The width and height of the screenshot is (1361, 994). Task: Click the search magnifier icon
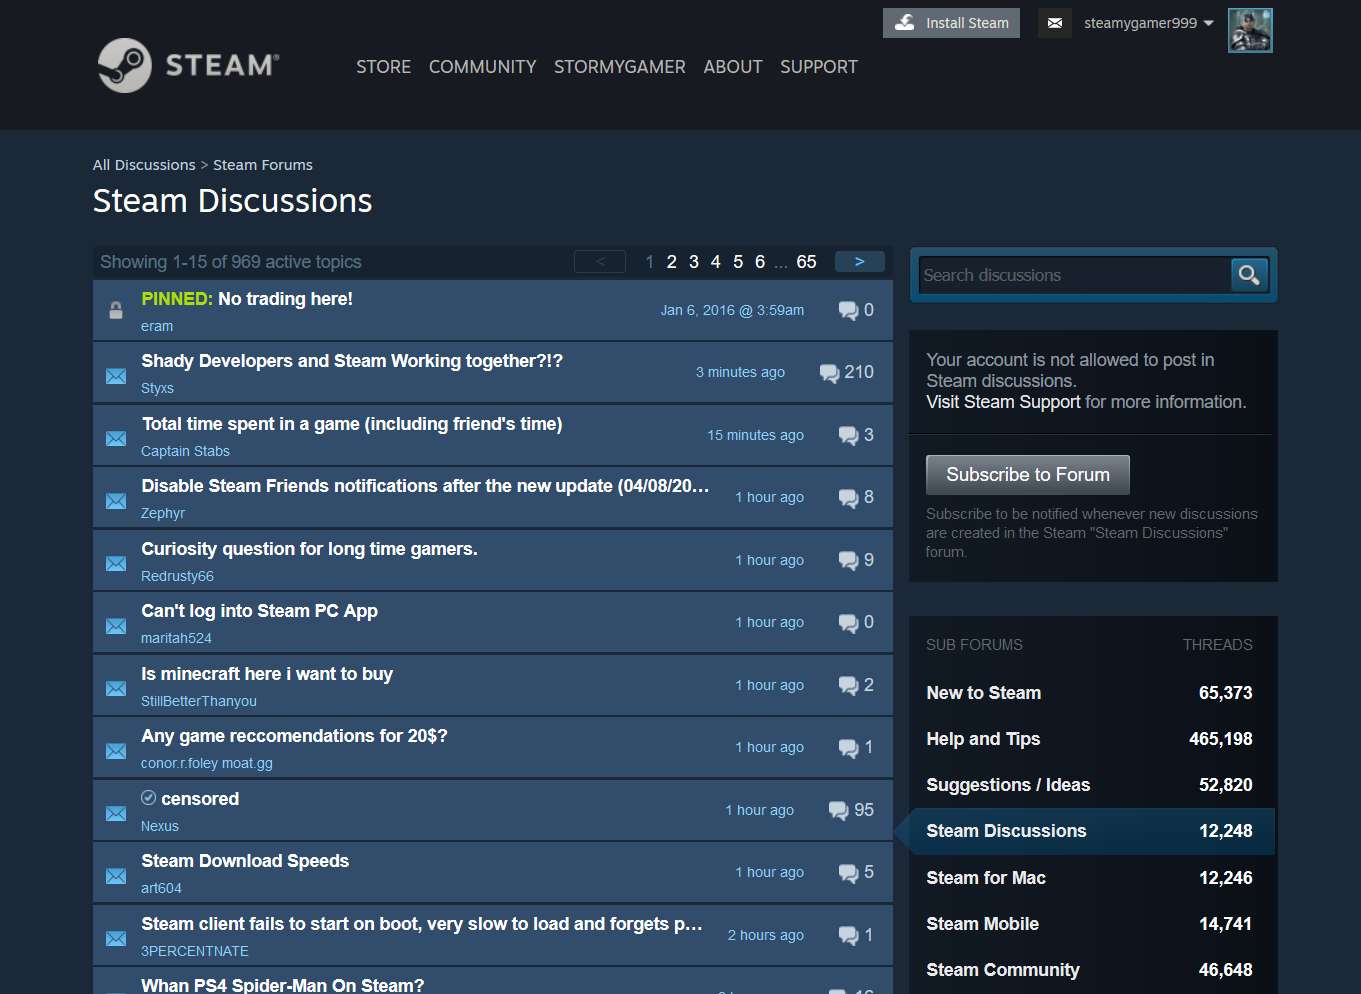click(1248, 275)
